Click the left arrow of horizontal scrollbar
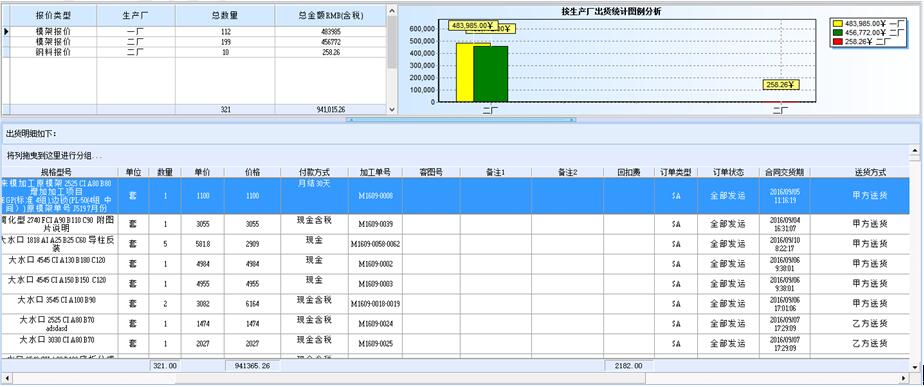This screenshot has height=387, width=924. click(6, 378)
